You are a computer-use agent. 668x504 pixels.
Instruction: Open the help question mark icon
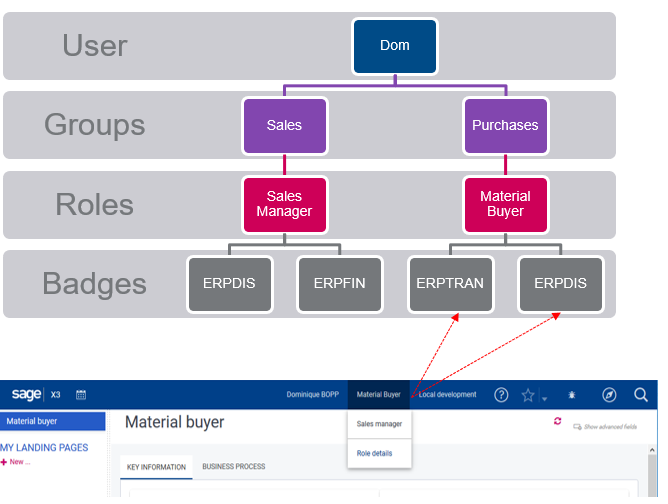(x=502, y=395)
